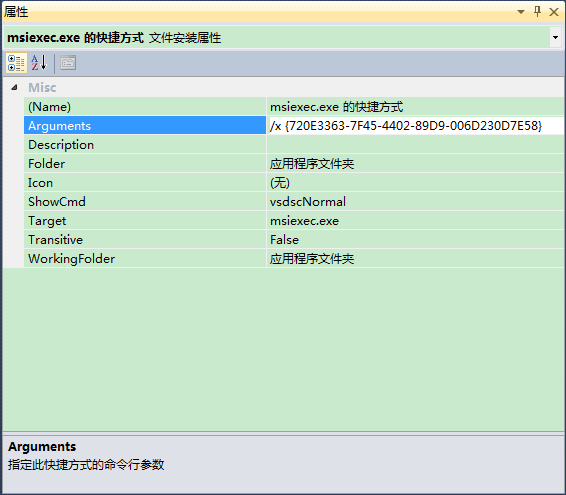
Task: Click the vsdscNormal value
Action: (x=308, y=201)
